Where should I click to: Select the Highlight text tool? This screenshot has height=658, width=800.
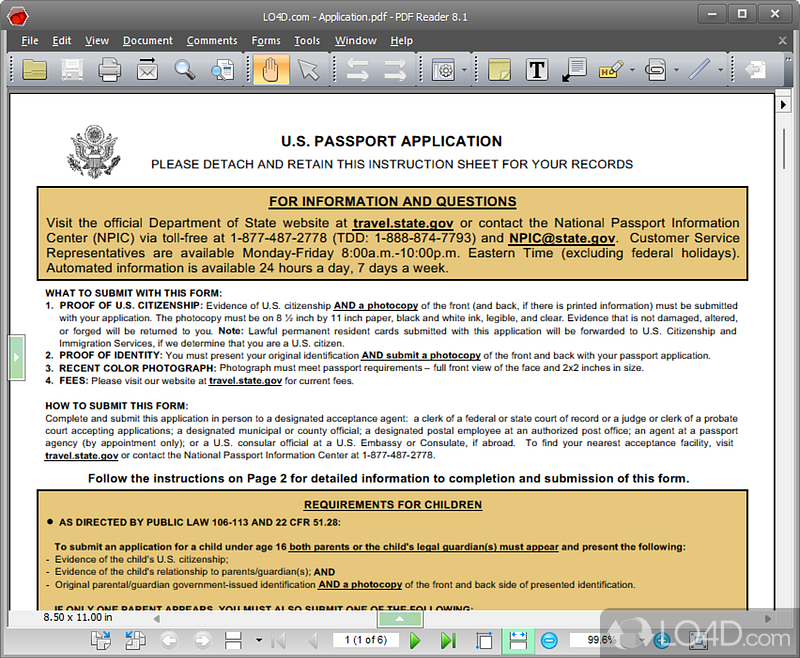611,69
